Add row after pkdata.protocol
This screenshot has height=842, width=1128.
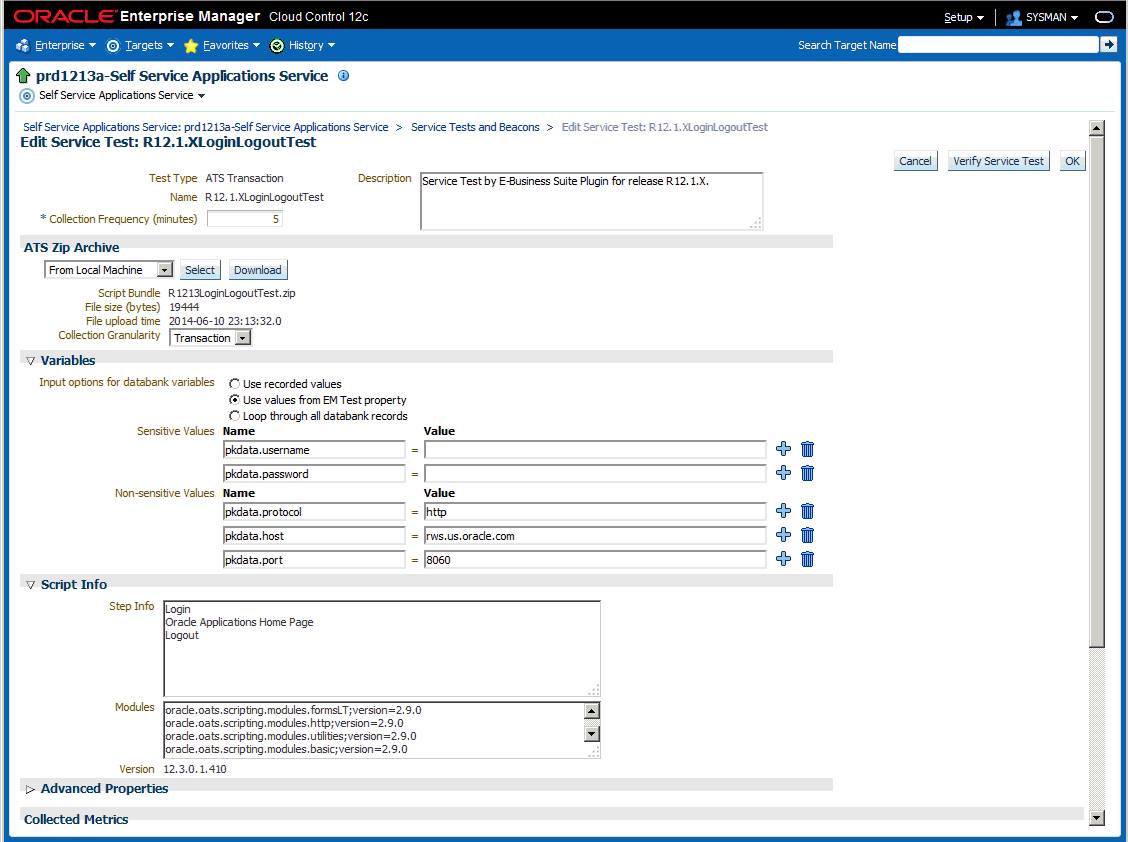pos(783,511)
